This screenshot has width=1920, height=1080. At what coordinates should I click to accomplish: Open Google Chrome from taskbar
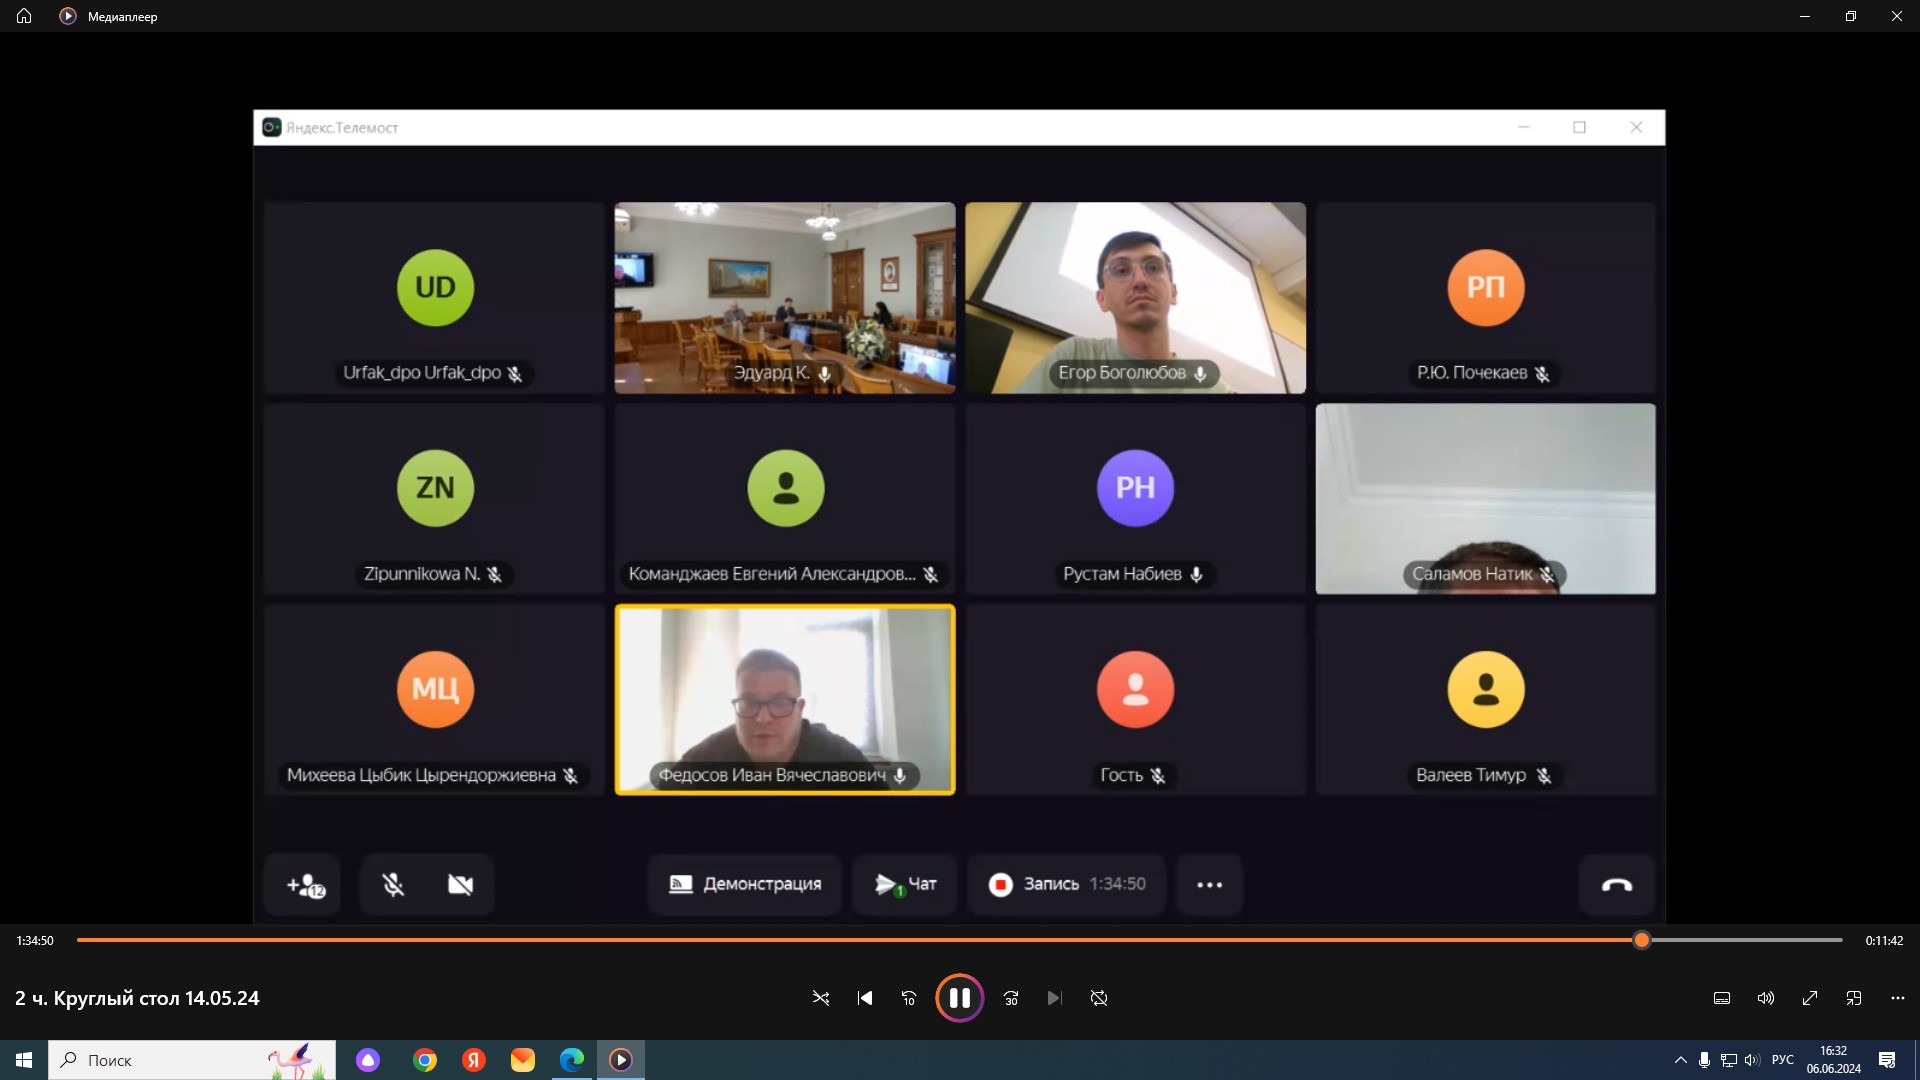pos(425,1060)
